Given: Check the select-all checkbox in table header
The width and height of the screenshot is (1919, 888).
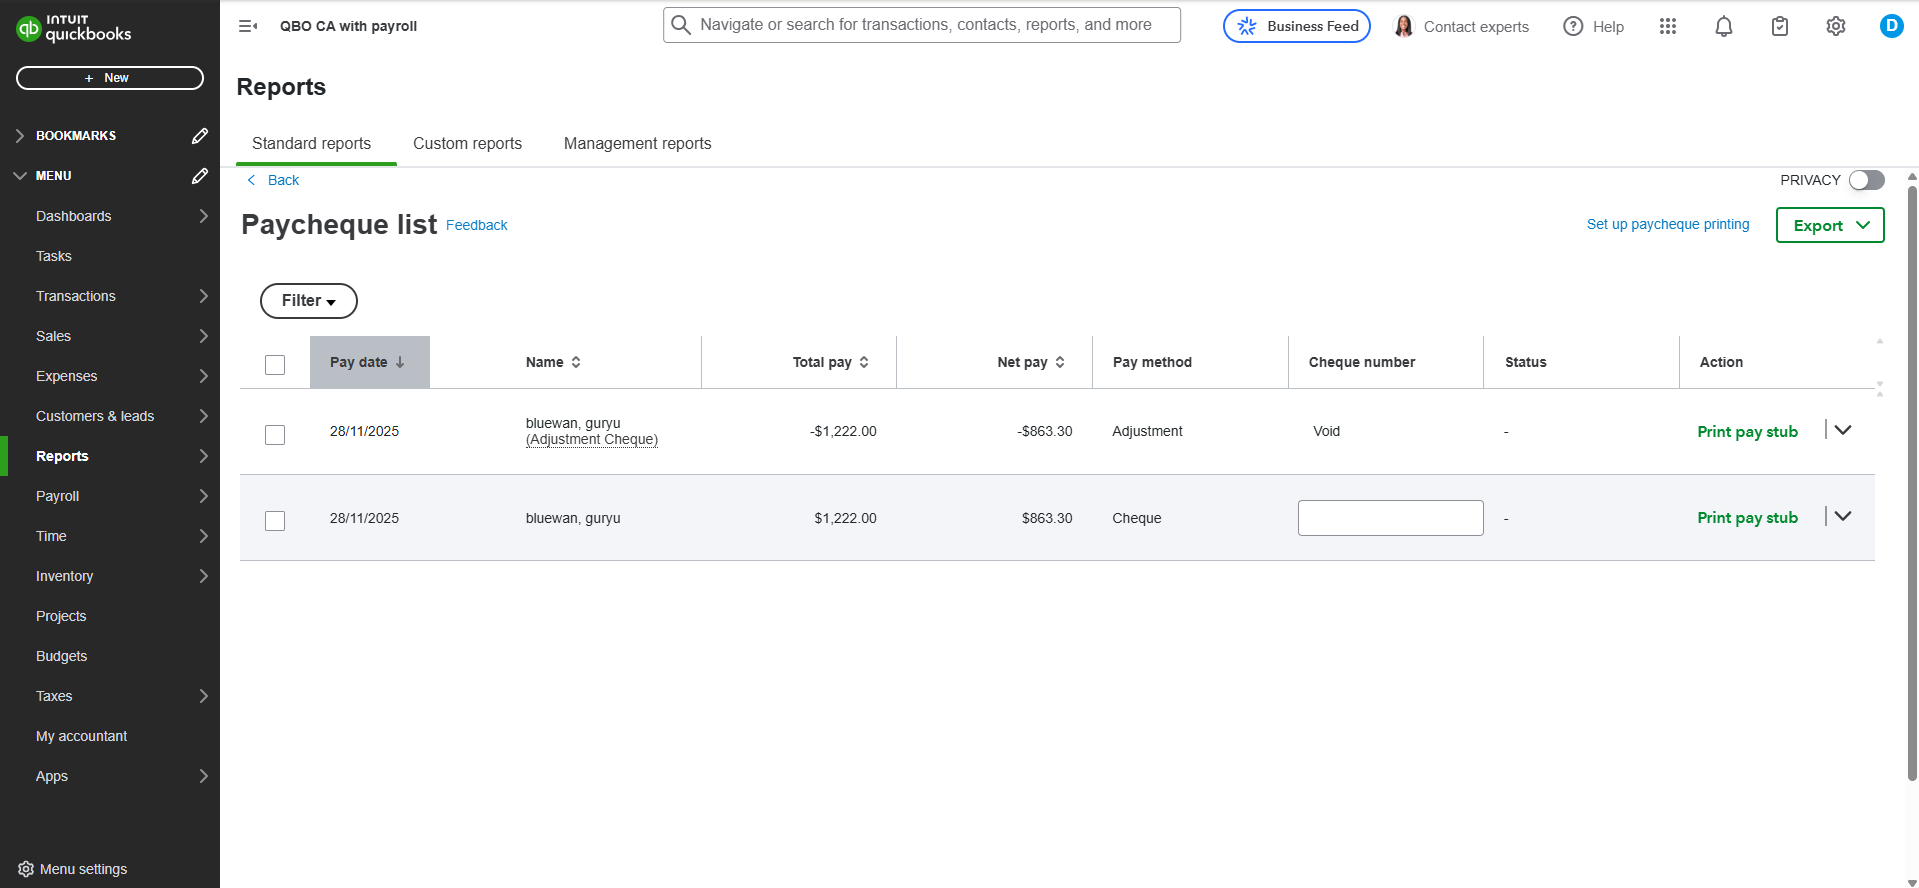Looking at the screenshot, I should point(275,365).
